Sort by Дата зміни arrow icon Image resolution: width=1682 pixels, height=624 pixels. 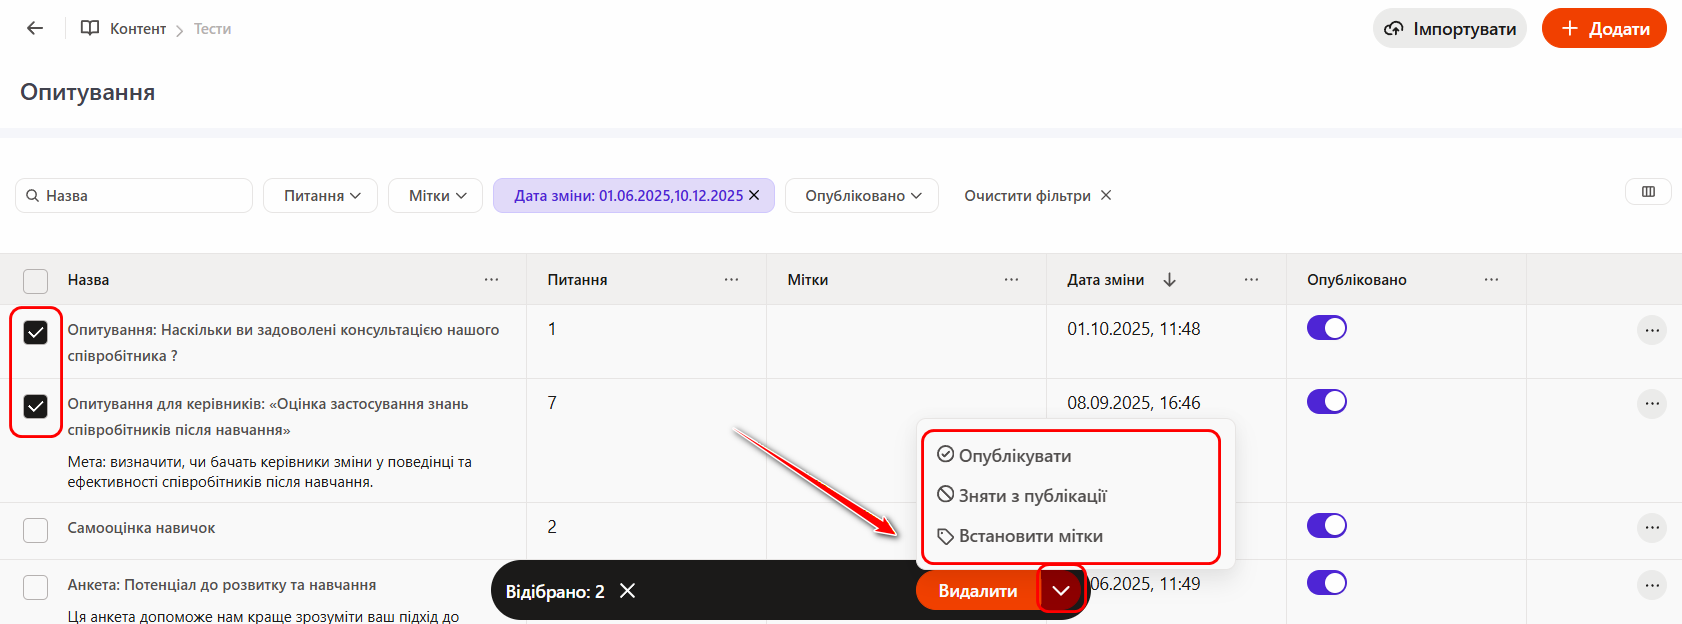(x=1169, y=280)
